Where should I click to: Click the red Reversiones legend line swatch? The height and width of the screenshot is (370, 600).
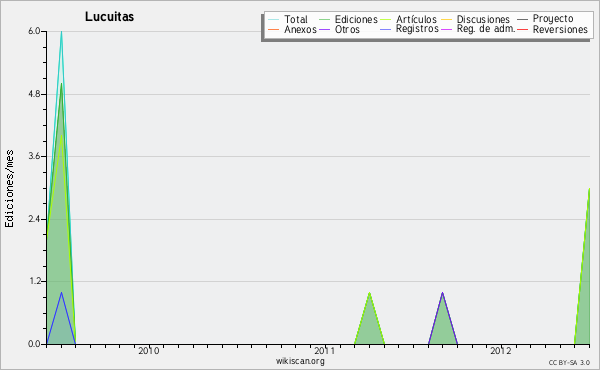coord(522,29)
